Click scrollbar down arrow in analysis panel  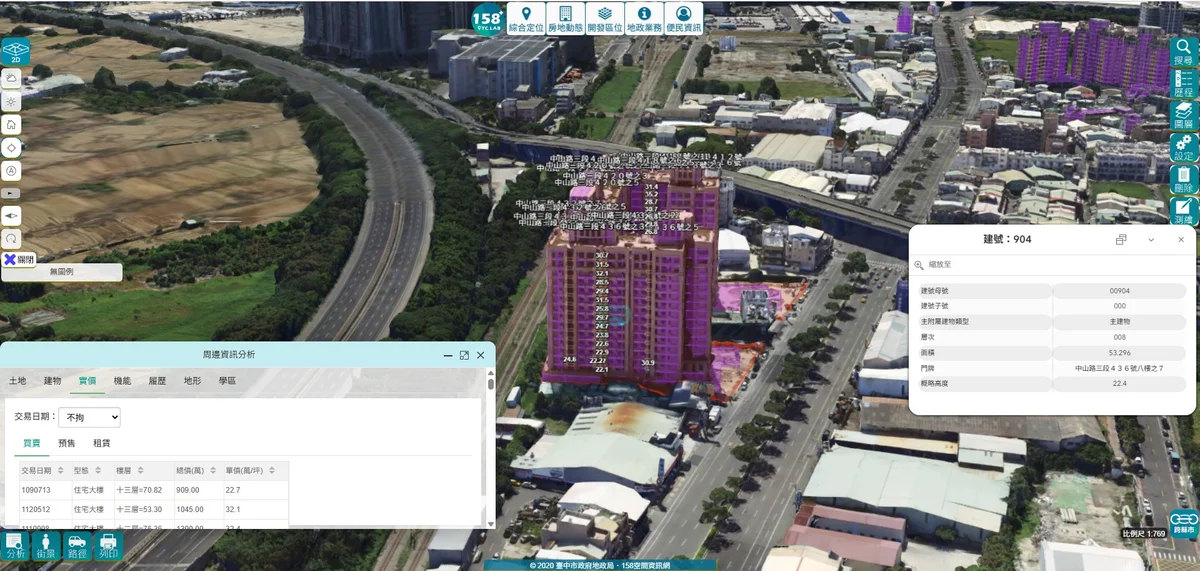pyautogui.click(x=491, y=522)
